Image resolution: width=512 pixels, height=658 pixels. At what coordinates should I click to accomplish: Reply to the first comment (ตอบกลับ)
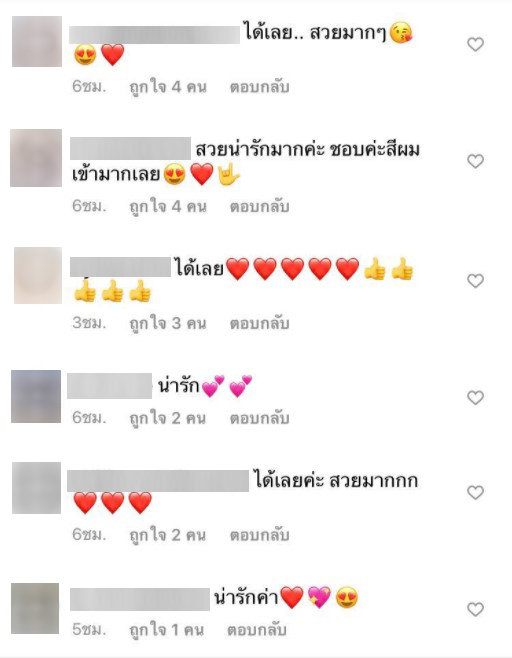click(259, 87)
